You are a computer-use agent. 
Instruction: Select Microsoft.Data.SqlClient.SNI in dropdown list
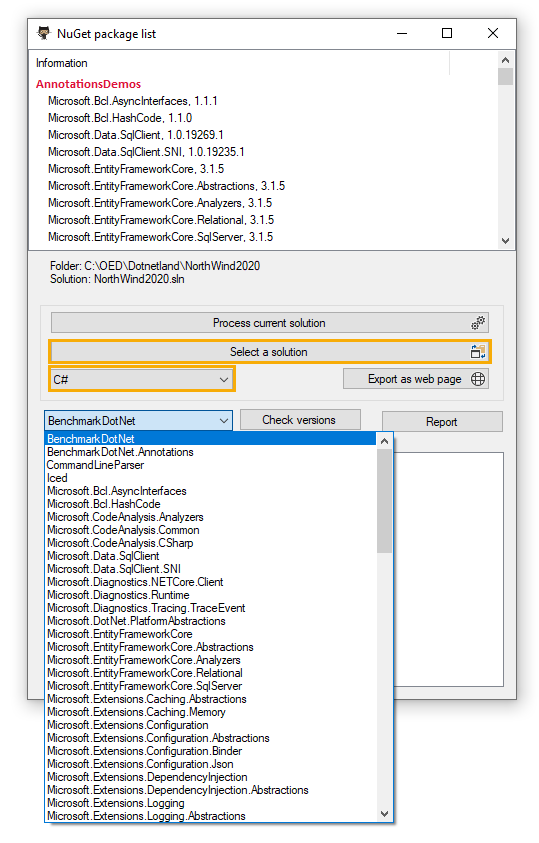coord(211,569)
